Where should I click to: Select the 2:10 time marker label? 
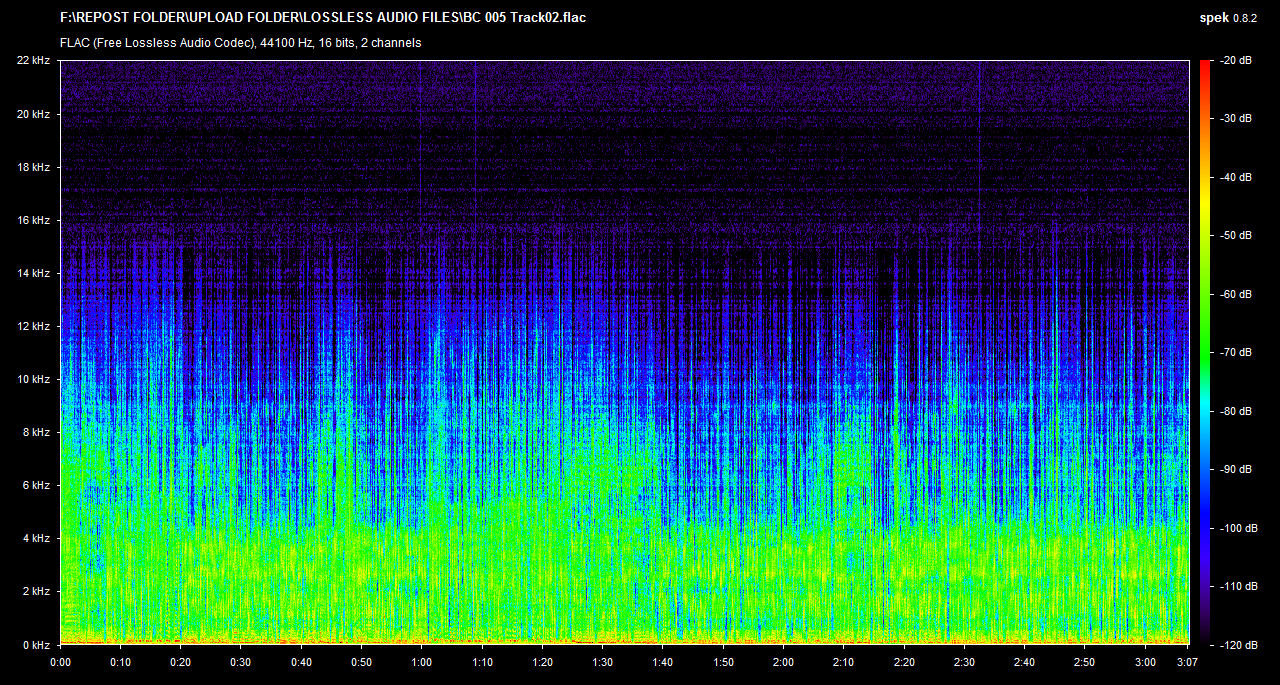844,662
